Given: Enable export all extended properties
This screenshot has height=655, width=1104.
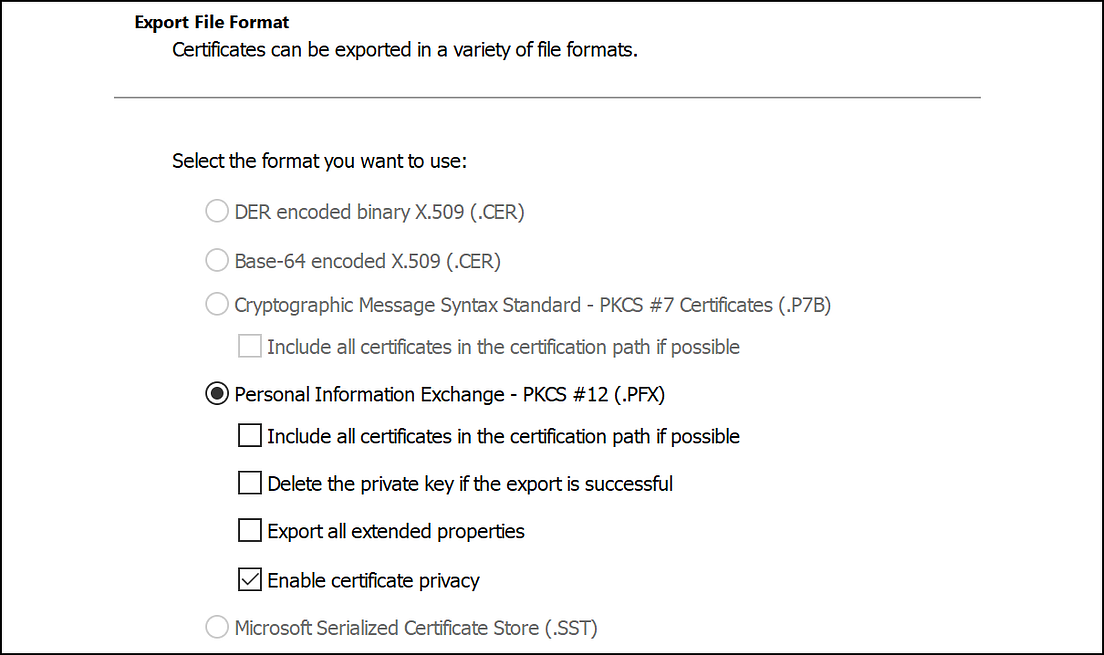Looking at the screenshot, I should tap(249, 530).
